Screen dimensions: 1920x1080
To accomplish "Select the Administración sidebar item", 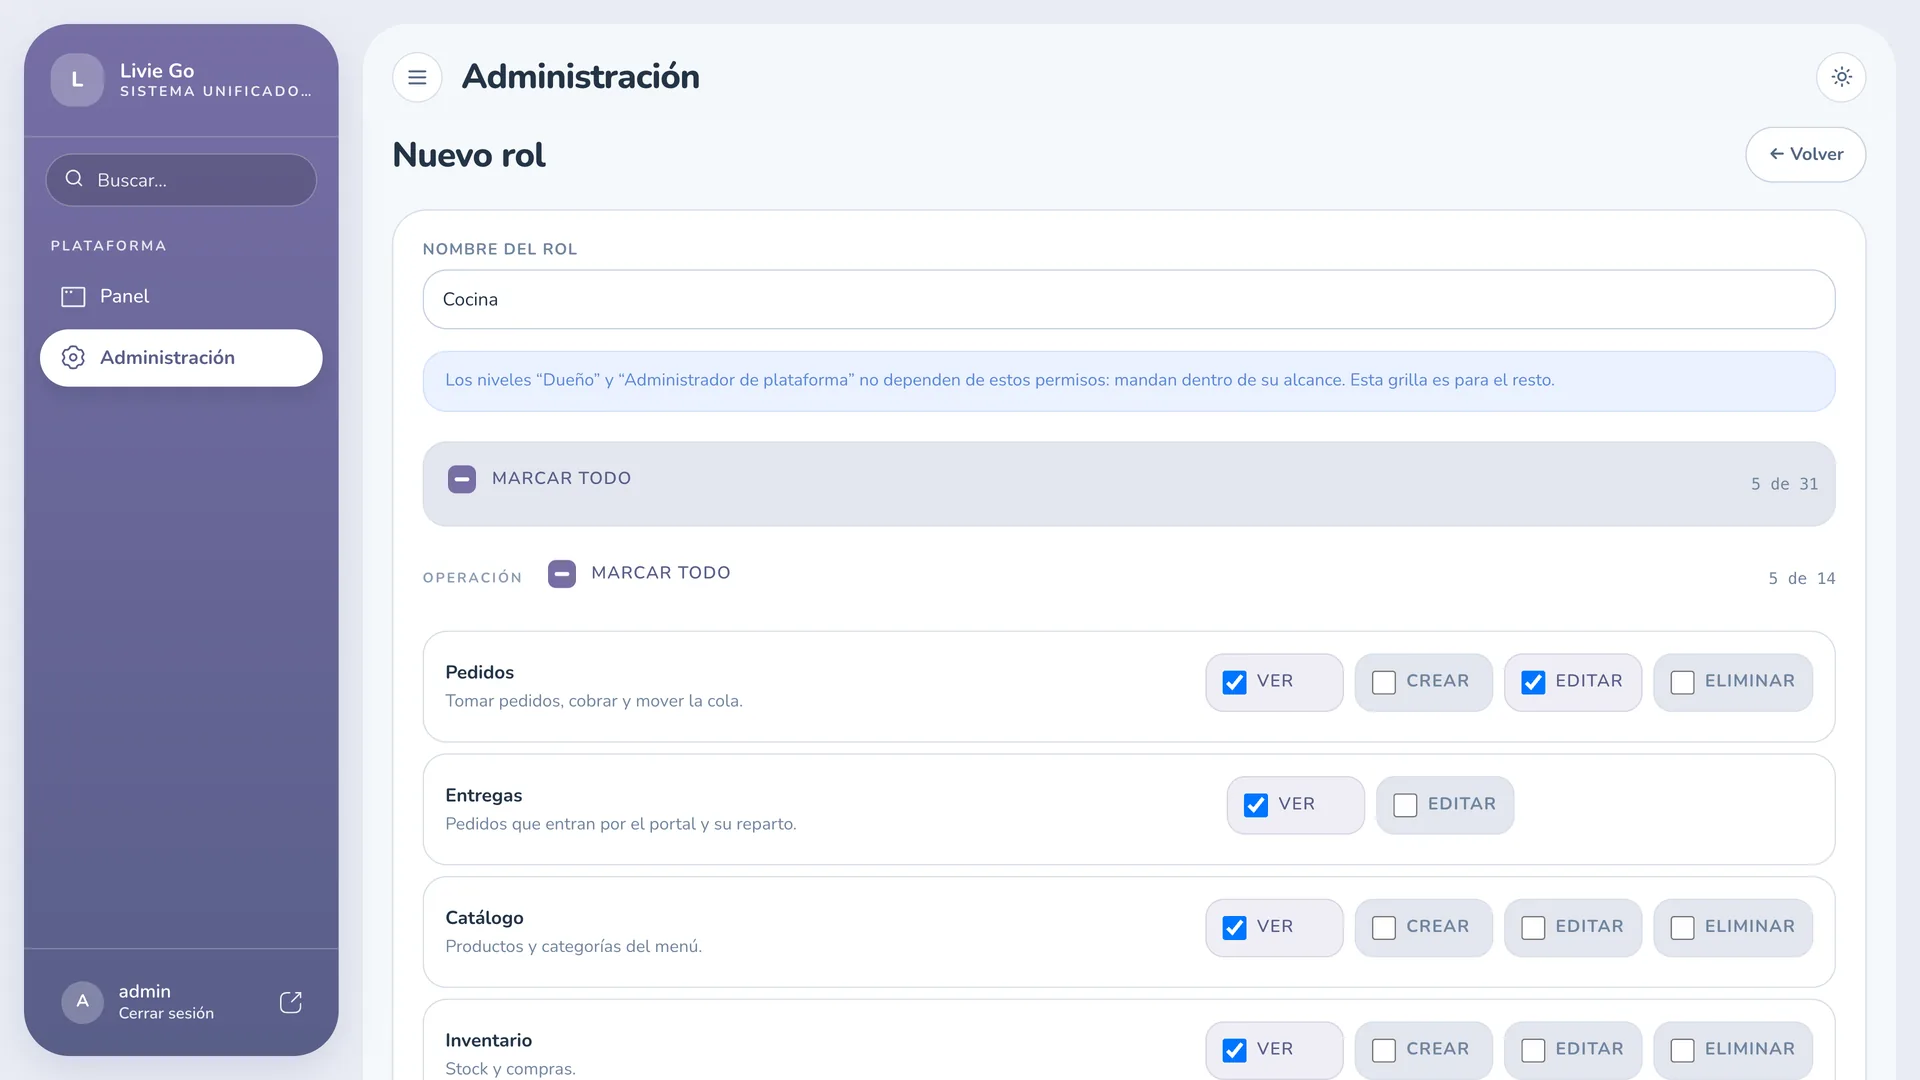I will (x=181, y=358).
